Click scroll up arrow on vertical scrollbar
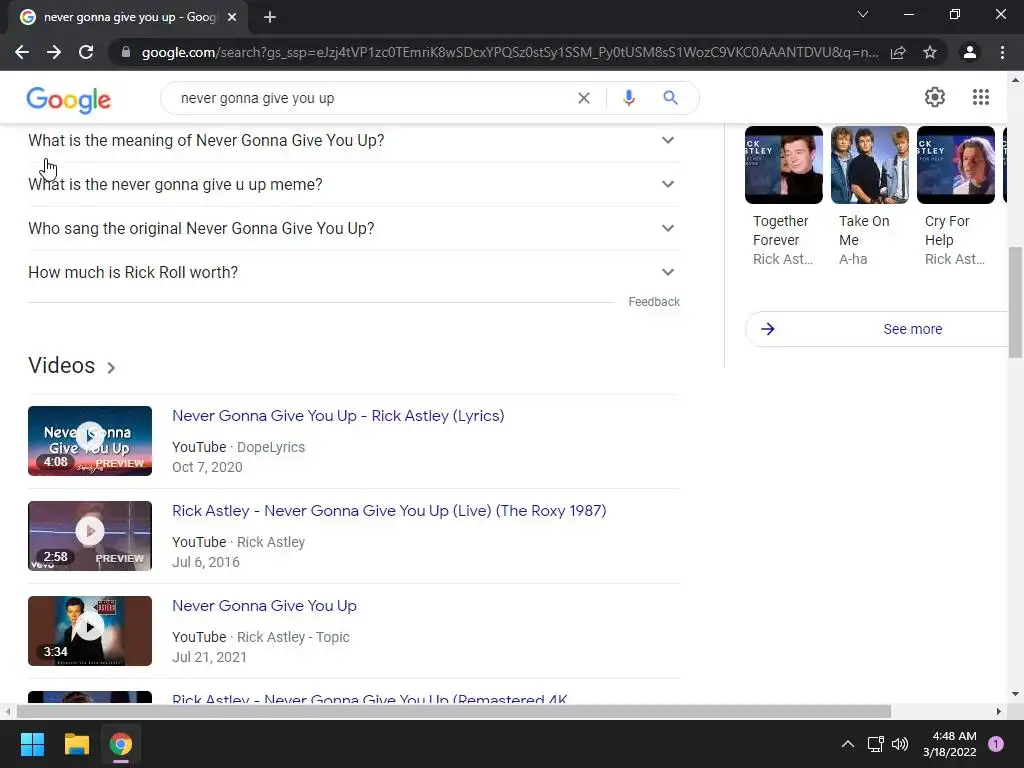 tap(1015, 80)
